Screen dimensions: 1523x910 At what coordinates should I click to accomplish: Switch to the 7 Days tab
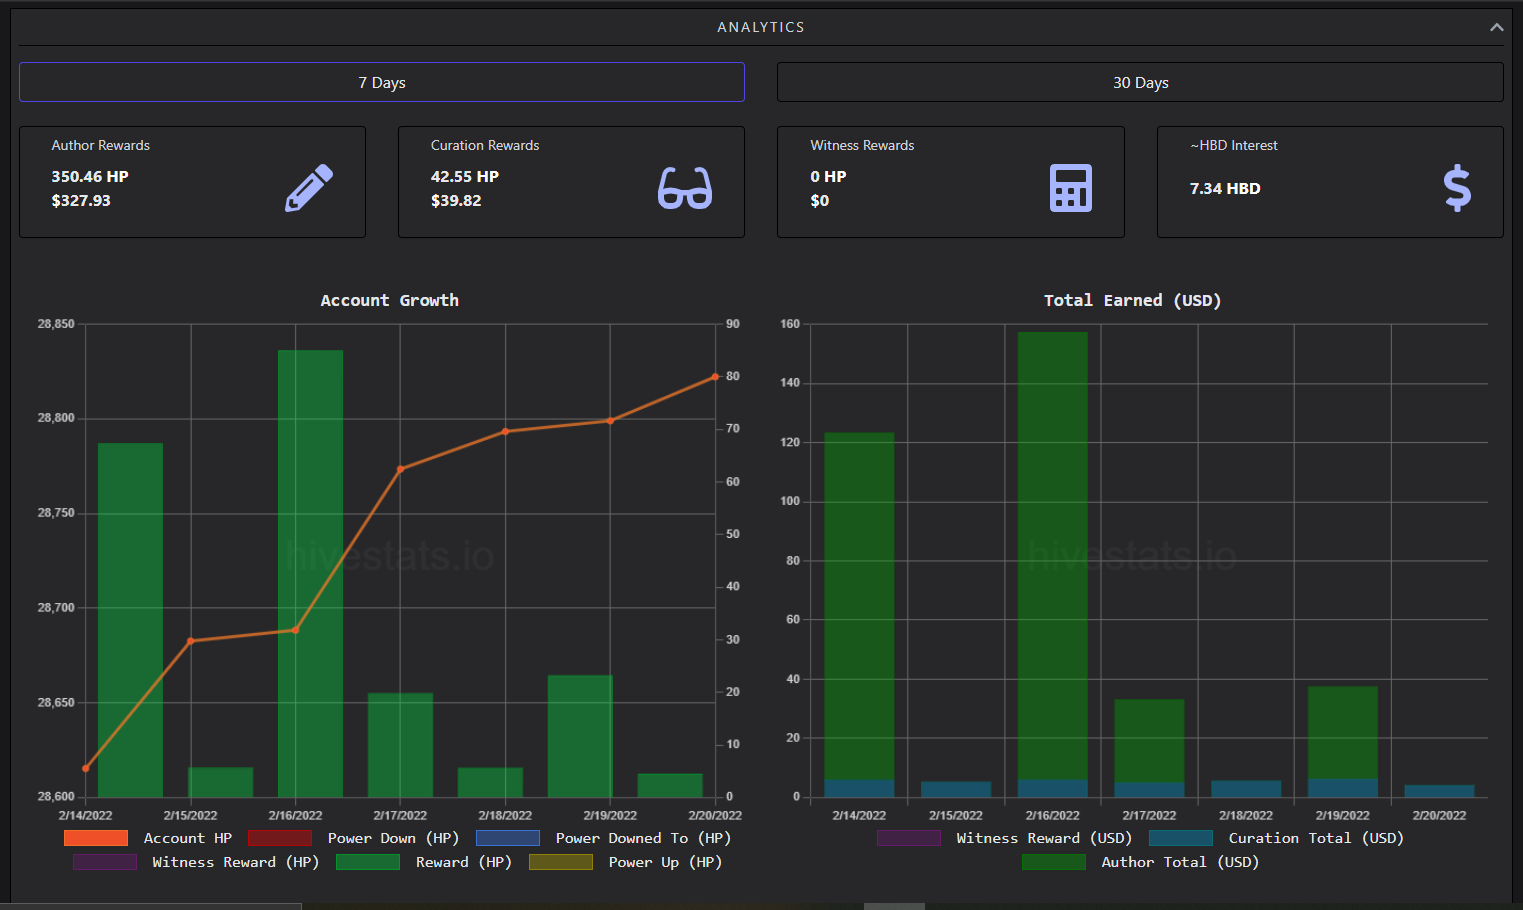tap(382, 82)
